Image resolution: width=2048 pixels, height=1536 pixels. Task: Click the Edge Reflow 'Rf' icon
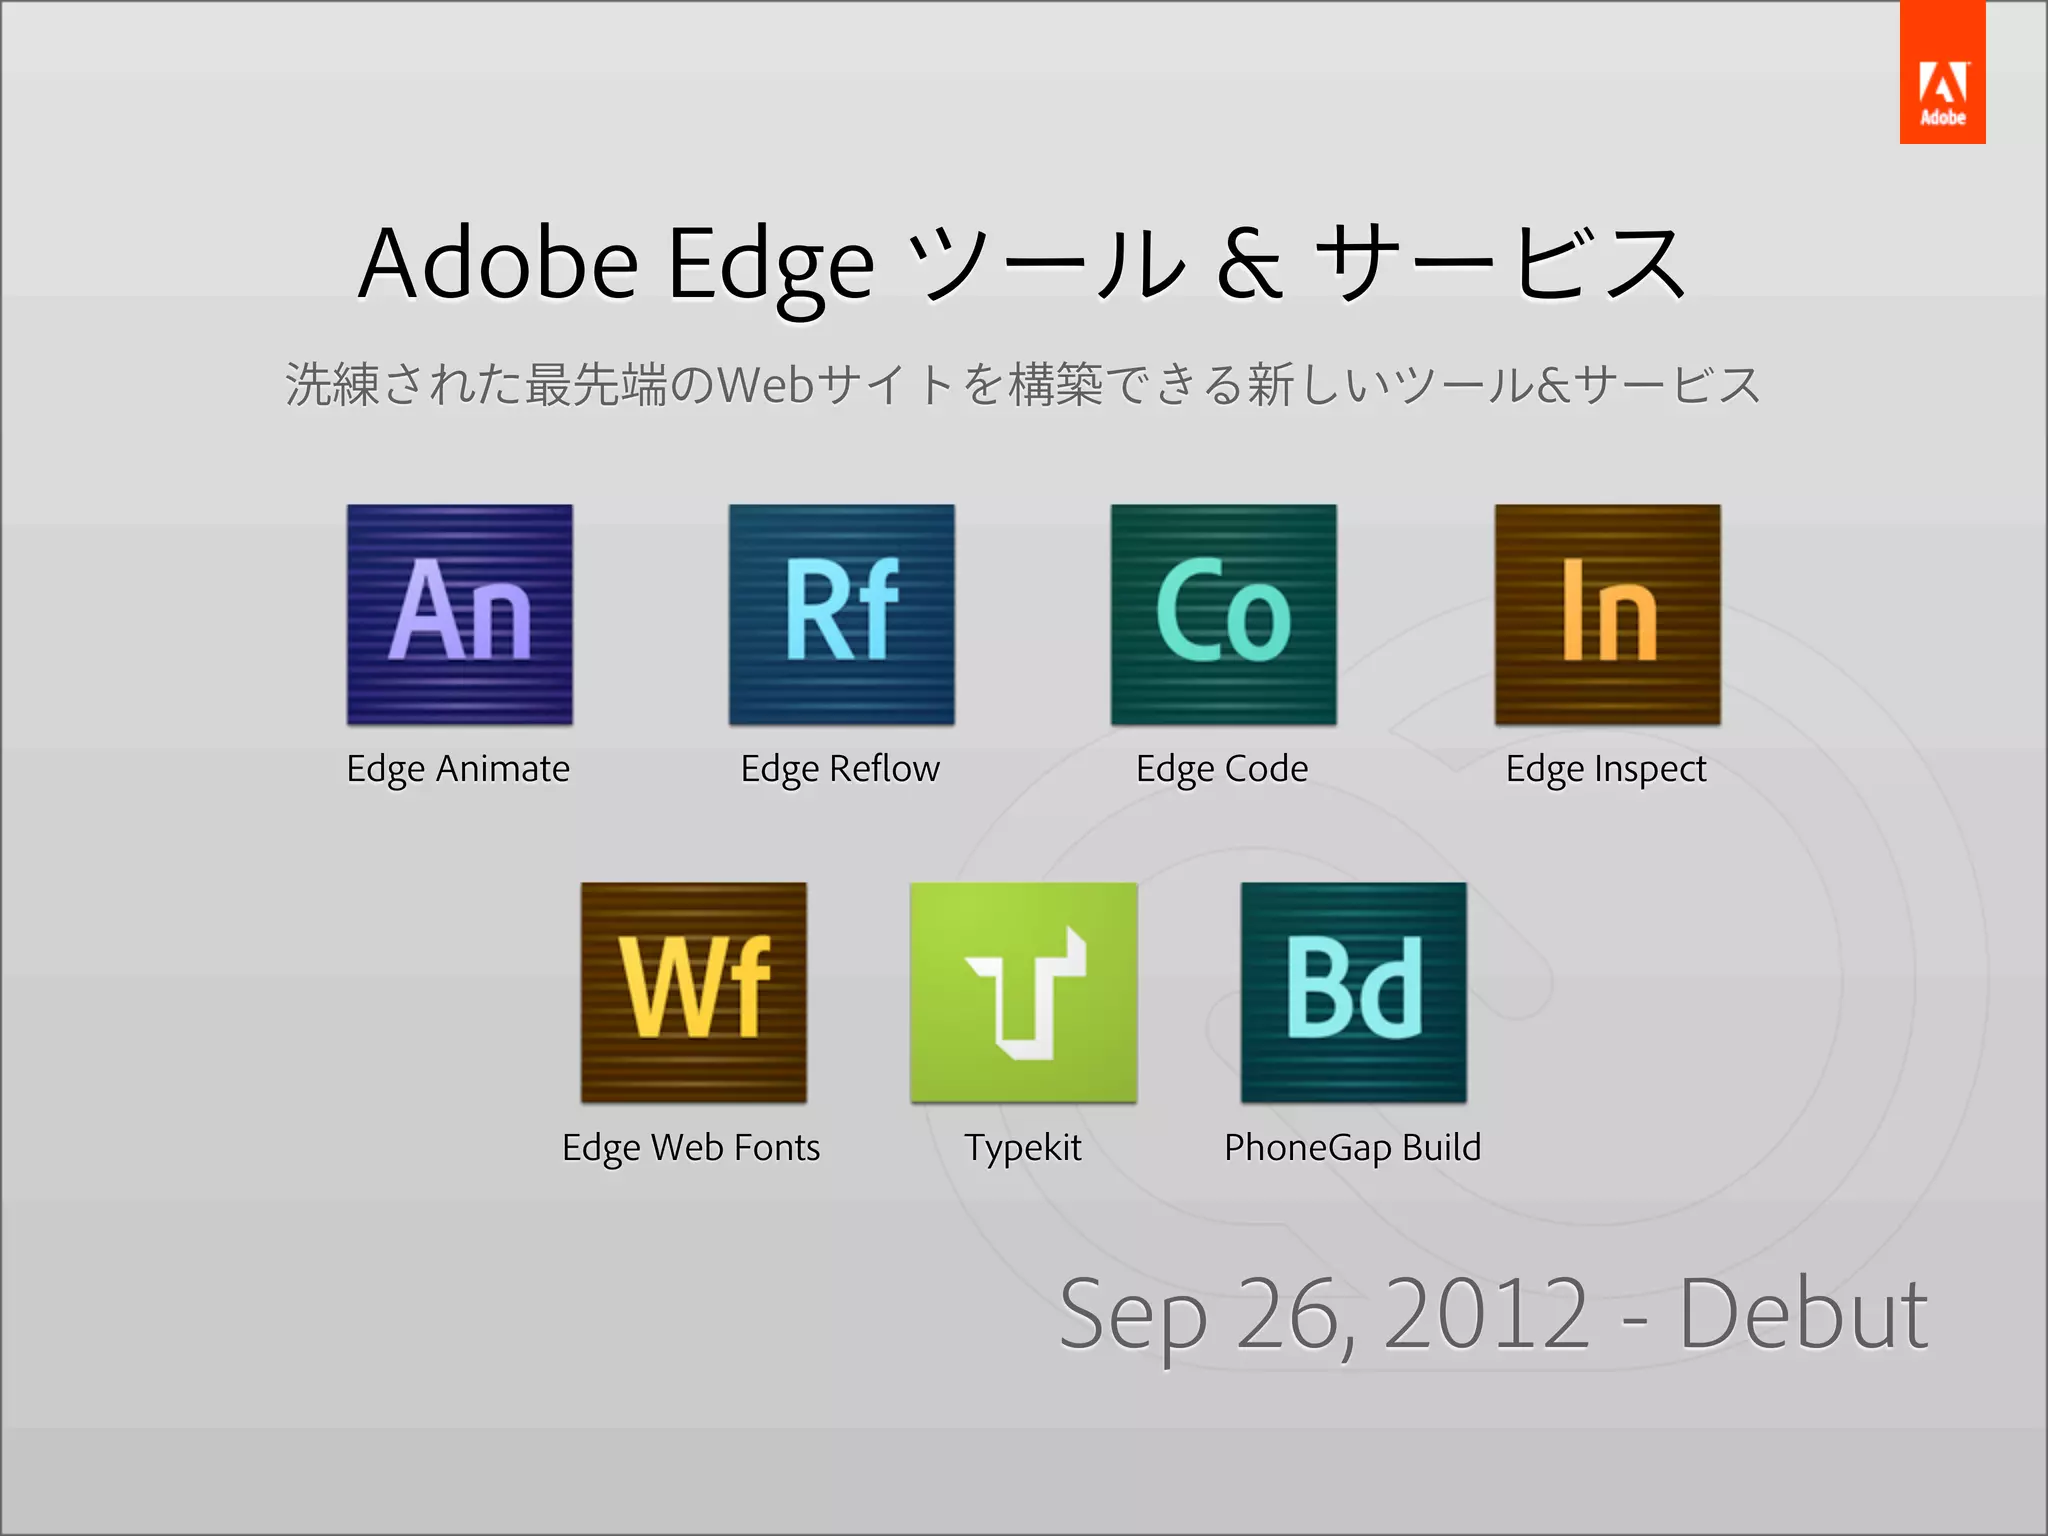tap(842, 614)
